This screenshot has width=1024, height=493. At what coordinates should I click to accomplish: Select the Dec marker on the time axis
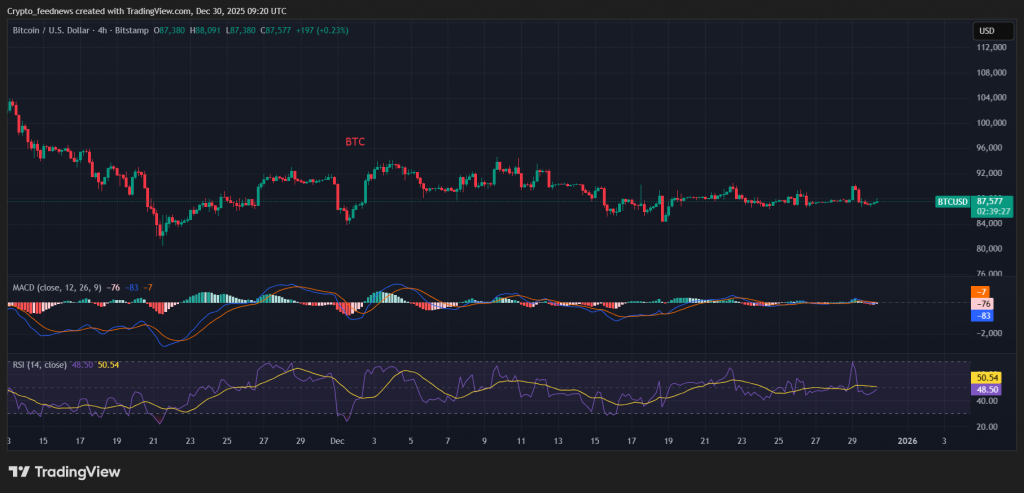[337, 440]
